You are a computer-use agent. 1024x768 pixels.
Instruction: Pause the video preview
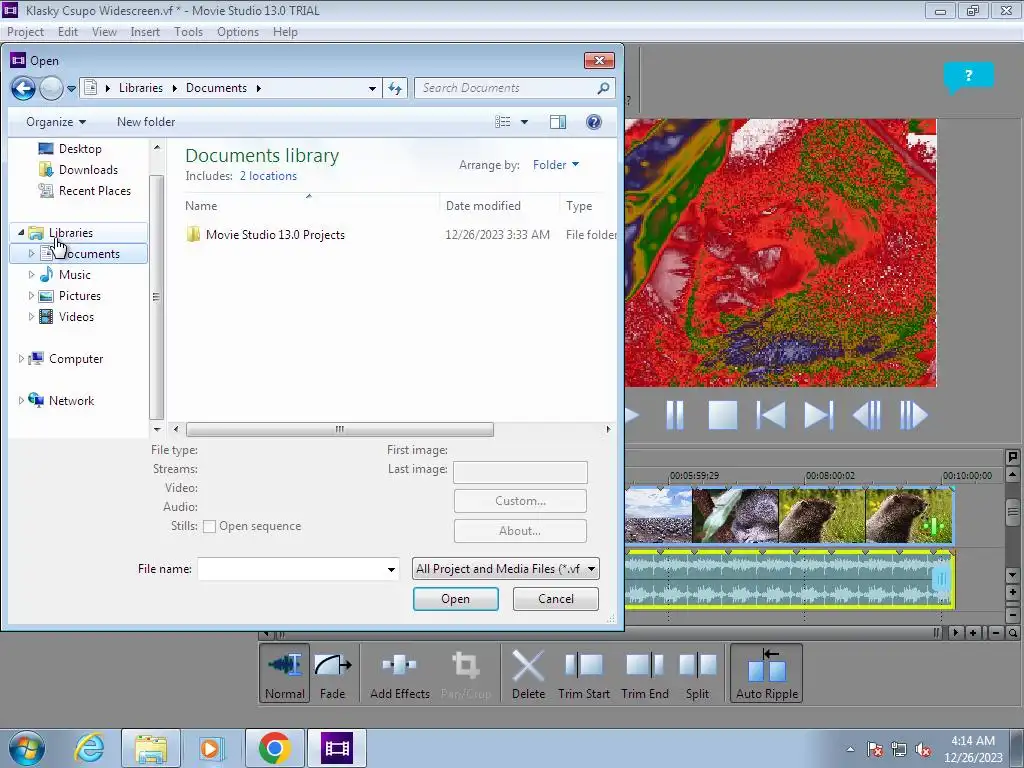pos(675,415)
